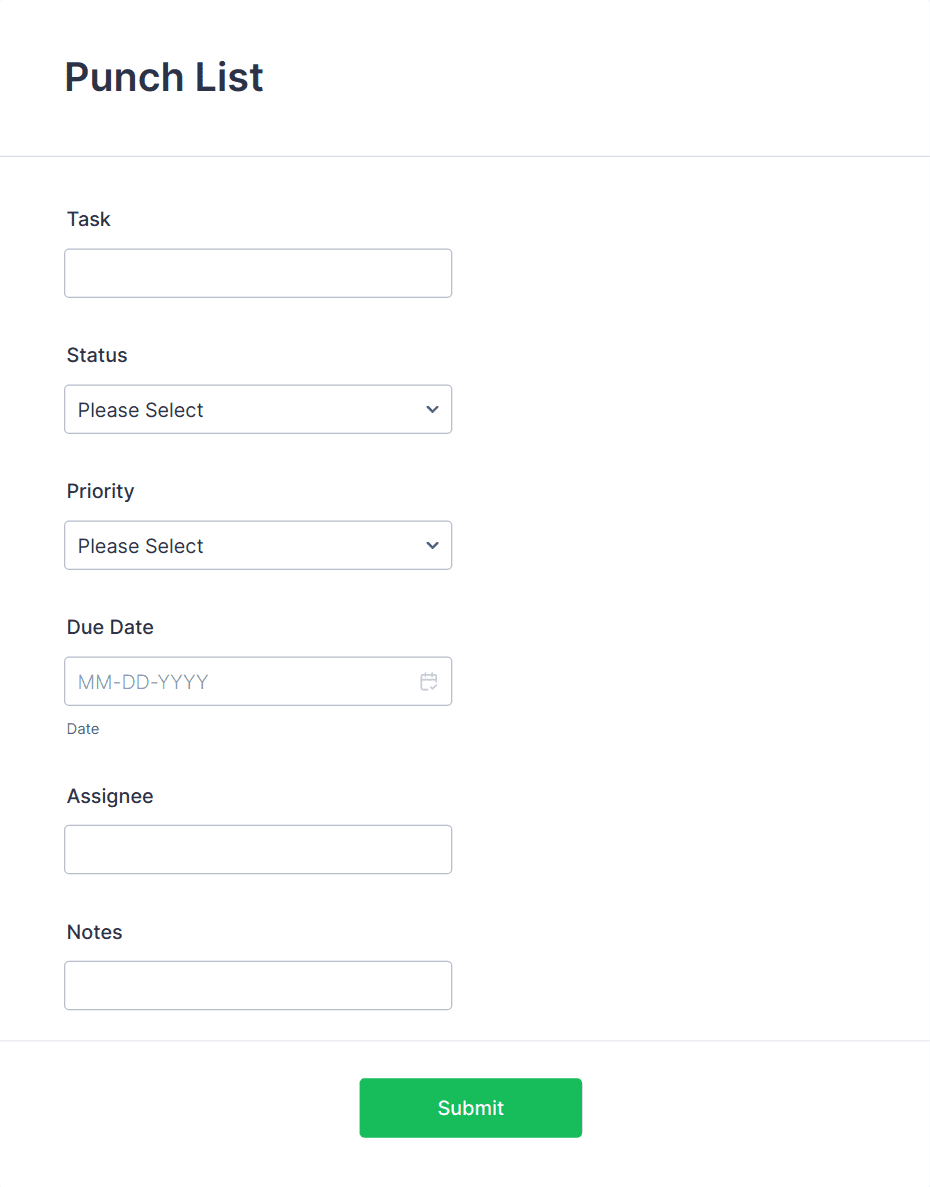Focus the Assignee input box
This screenshot has height=1187, width=930.
click(x=258, y=849)
